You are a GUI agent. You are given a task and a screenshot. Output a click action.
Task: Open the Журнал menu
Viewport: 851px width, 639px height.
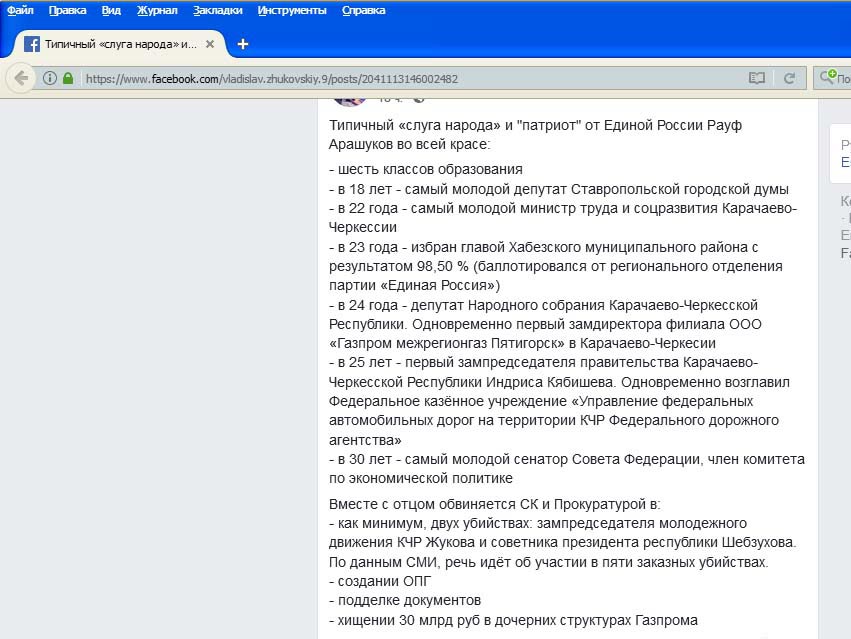157,10
